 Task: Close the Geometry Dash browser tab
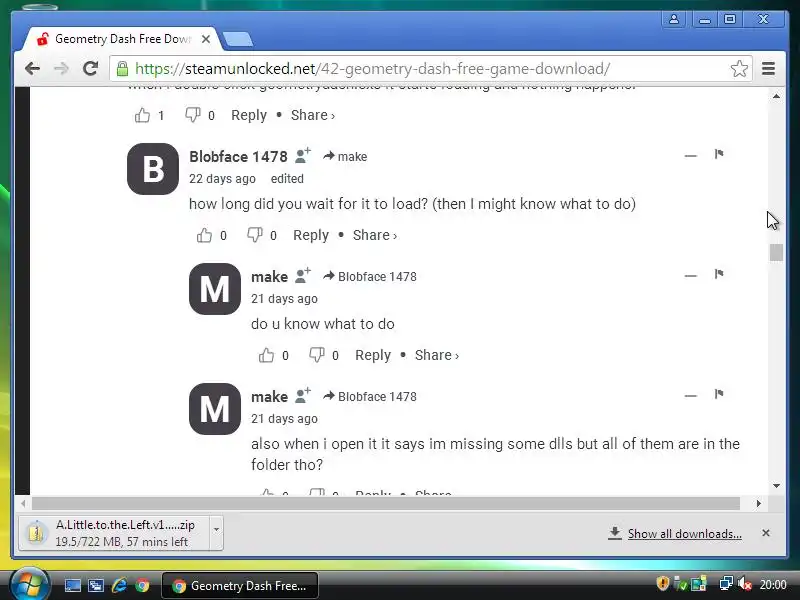coord(206,39)
